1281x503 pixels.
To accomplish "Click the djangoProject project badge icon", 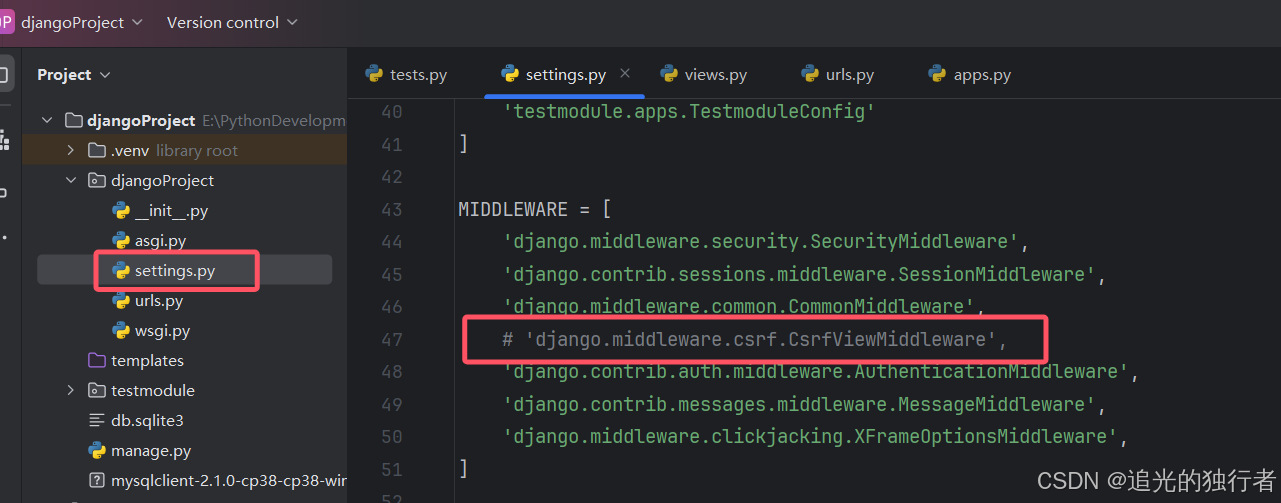I will click(x=7, y=22).
